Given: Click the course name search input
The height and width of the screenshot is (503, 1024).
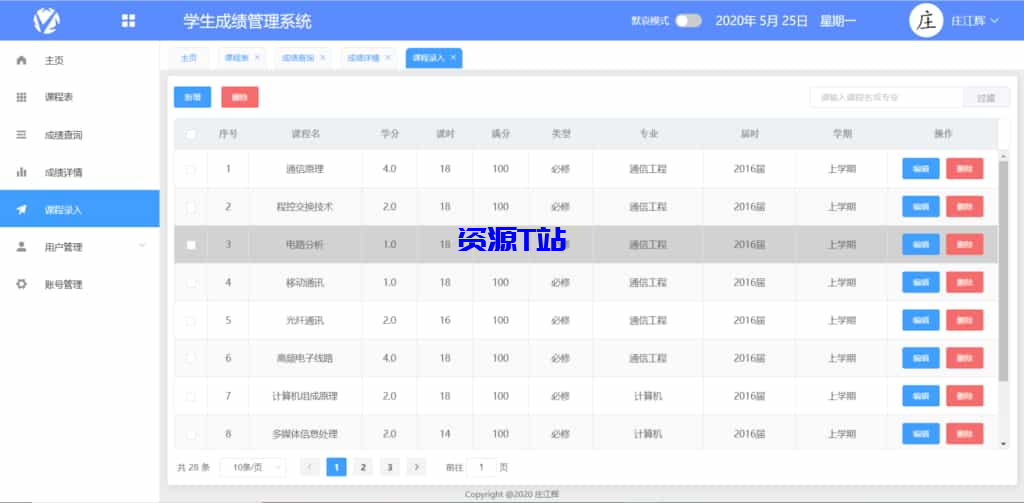Looking at the screenshot, I should coord(887,97).
